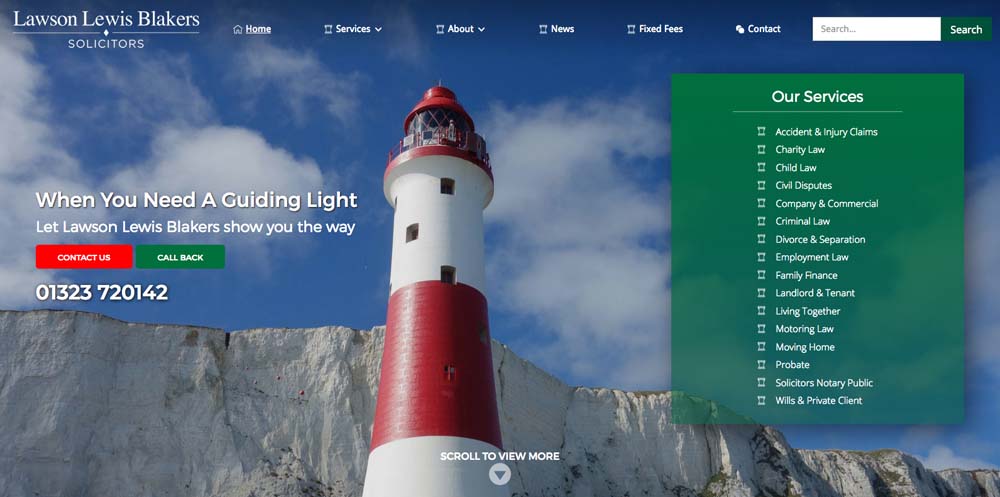Click the scroll icon beside Fixed Fees

tap(631, 29)
